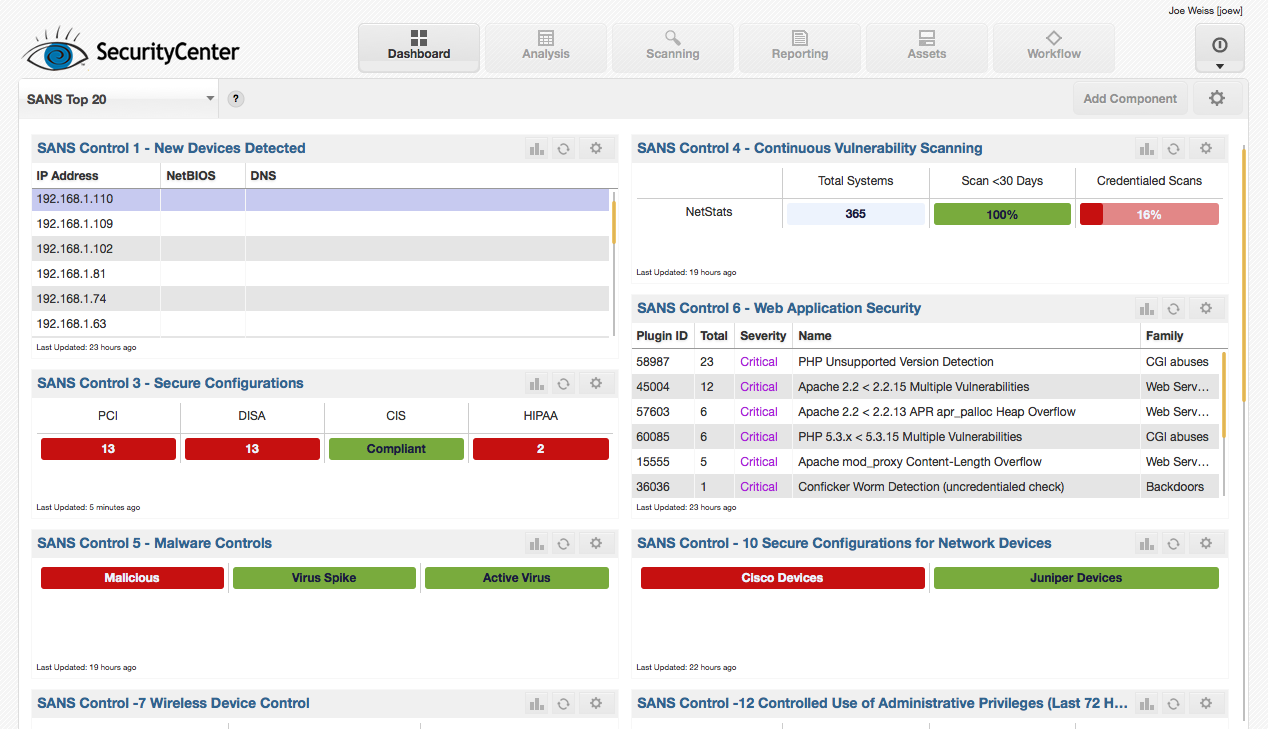This screenshot has width=1268, height=729.
Task: Open chart view for Control 7 Wireless panel
Action: click(537, 703)
